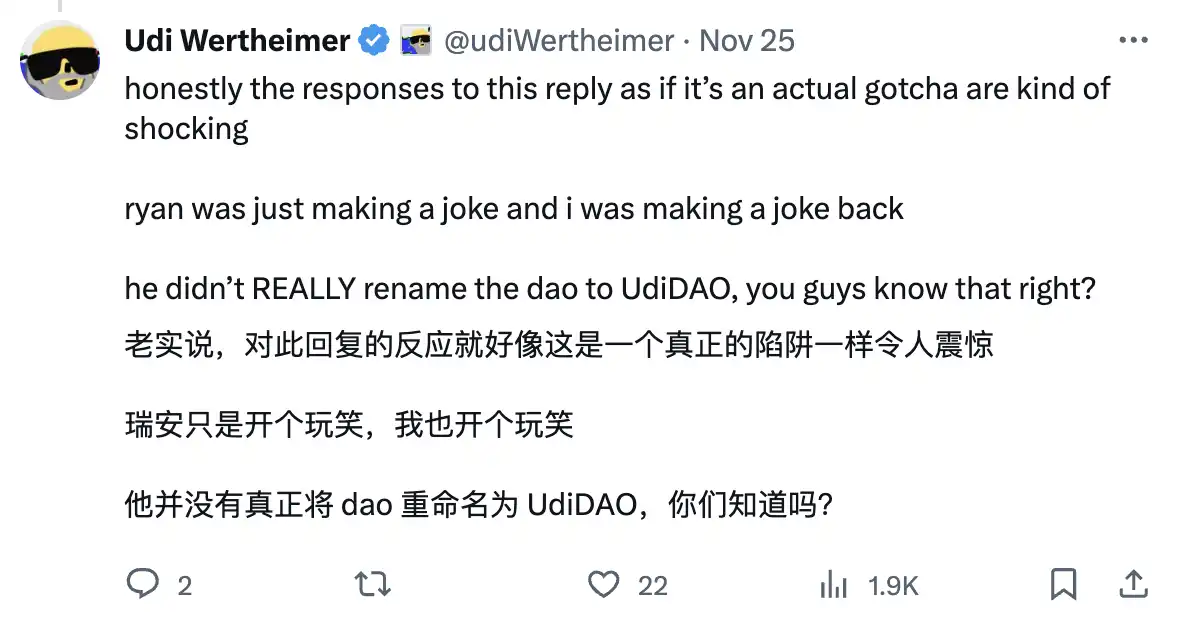Image resolution: width=1180 pixels, height=622 pixels.
Task: Click the reply speech bubble icon
Action: pos(143,584)
